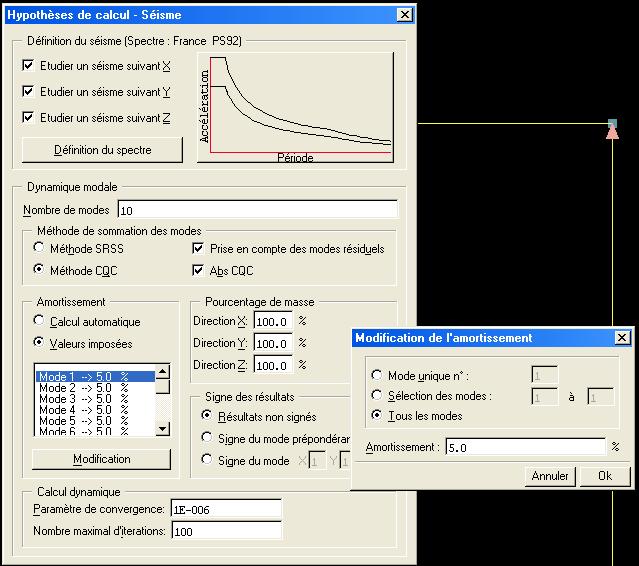Viewport: 639px width, 566px height.
Task: Select Mode 5 --> 5.0 % in list
Action: tap(95, 421)
